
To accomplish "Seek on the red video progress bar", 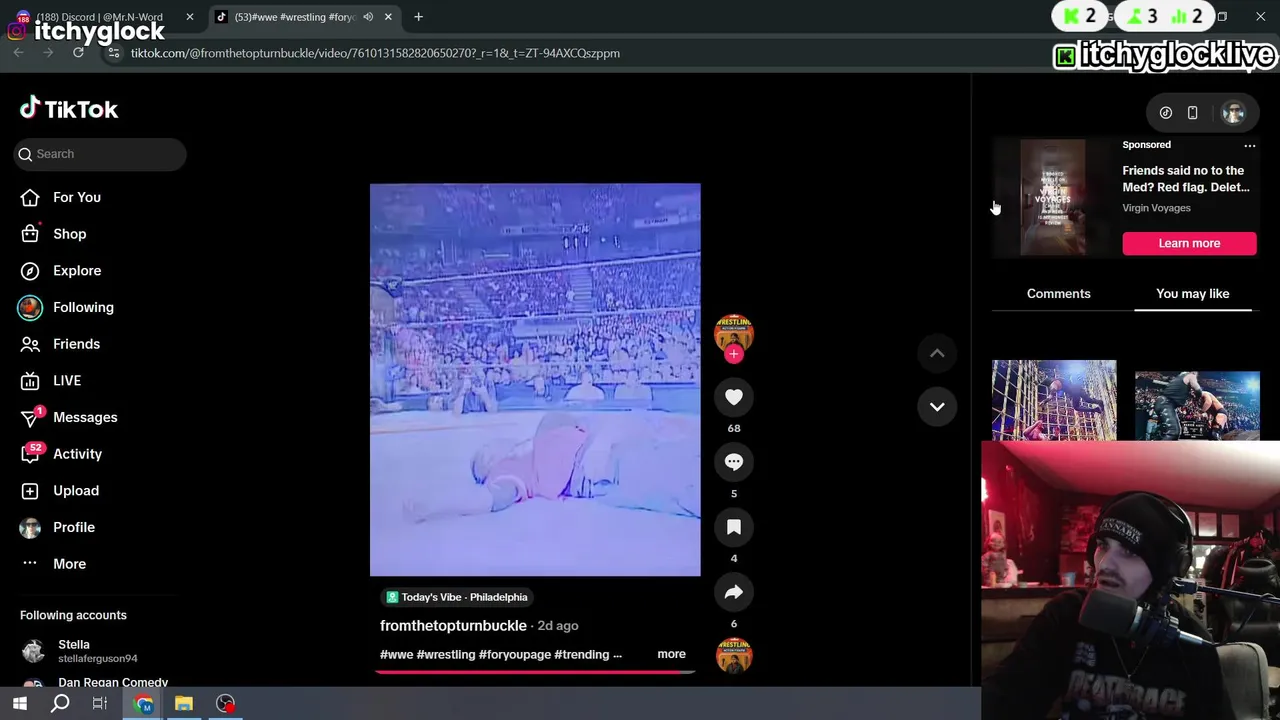I will pyautogui.click(x=535, y=671).
